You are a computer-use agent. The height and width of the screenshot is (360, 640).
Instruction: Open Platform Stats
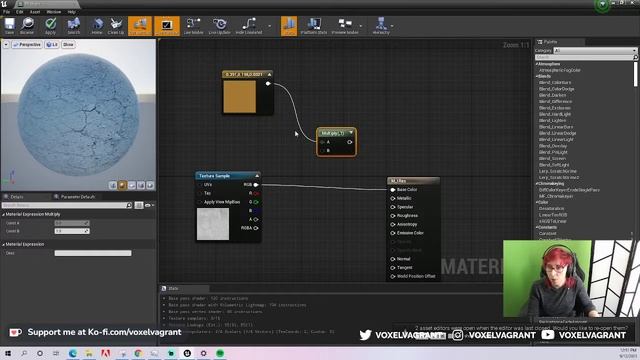[313, 26]
